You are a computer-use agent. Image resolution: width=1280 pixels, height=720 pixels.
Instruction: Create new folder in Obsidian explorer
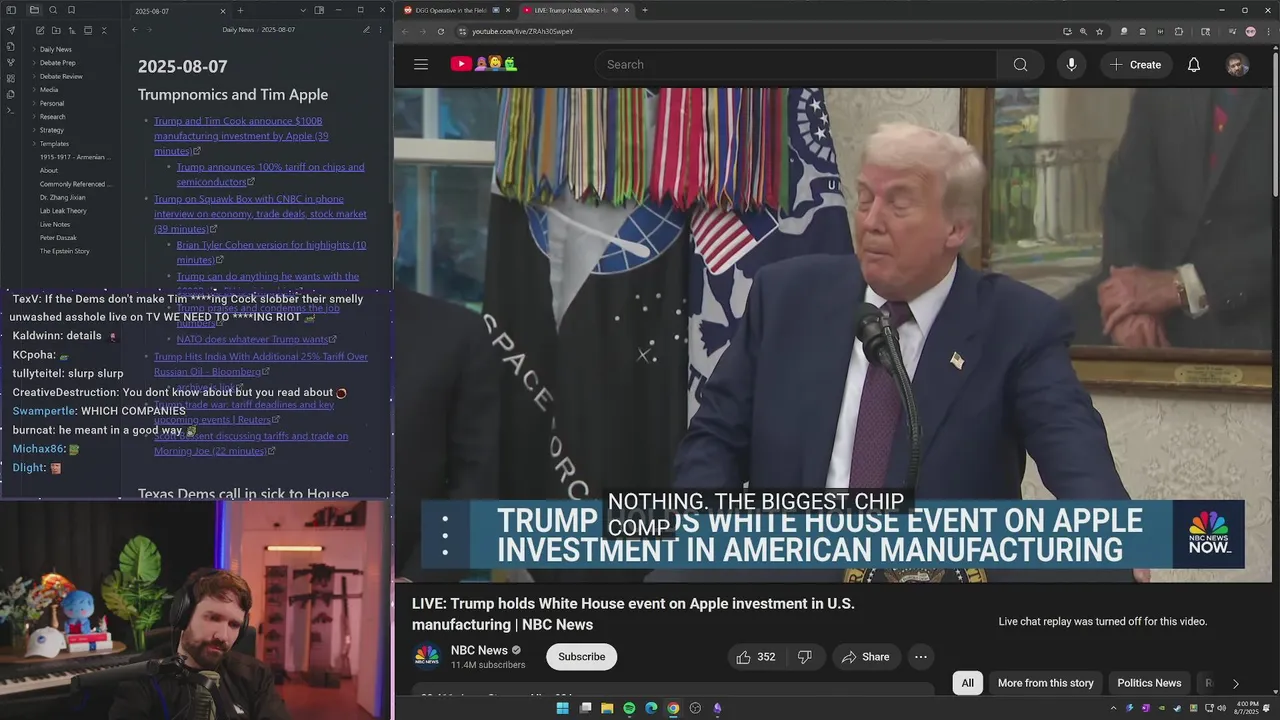pyautogui.click(x=55, y=31)
